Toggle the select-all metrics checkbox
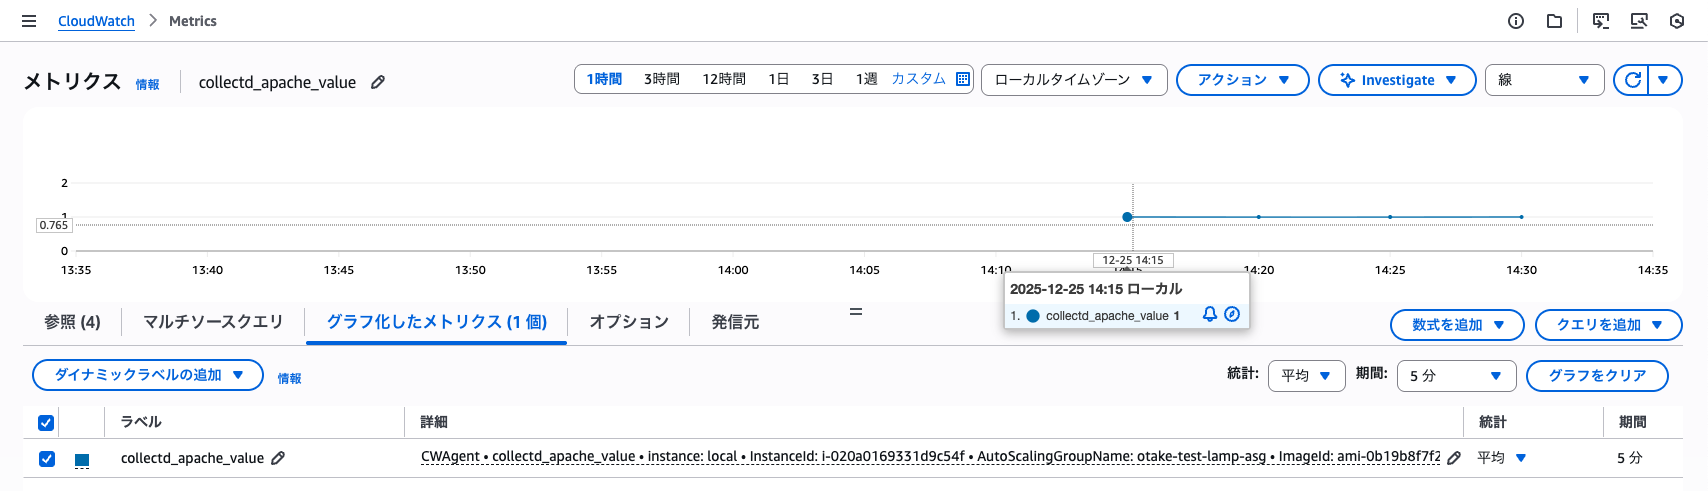Viewport: 1708px width, 491px height. pyautogui.click(x=46, y=422)
